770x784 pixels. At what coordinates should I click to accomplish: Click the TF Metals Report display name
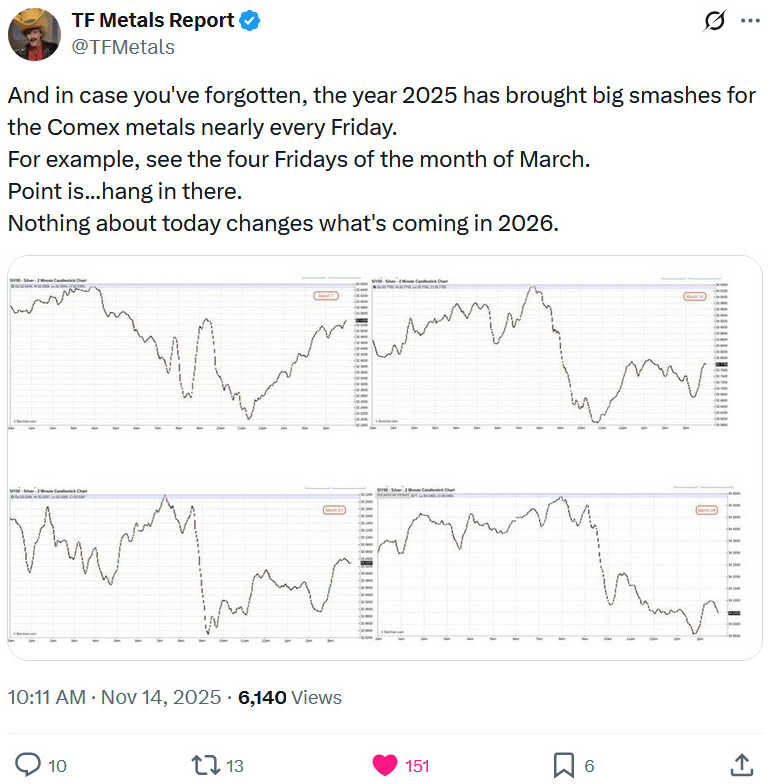click(x=153, y=21)
